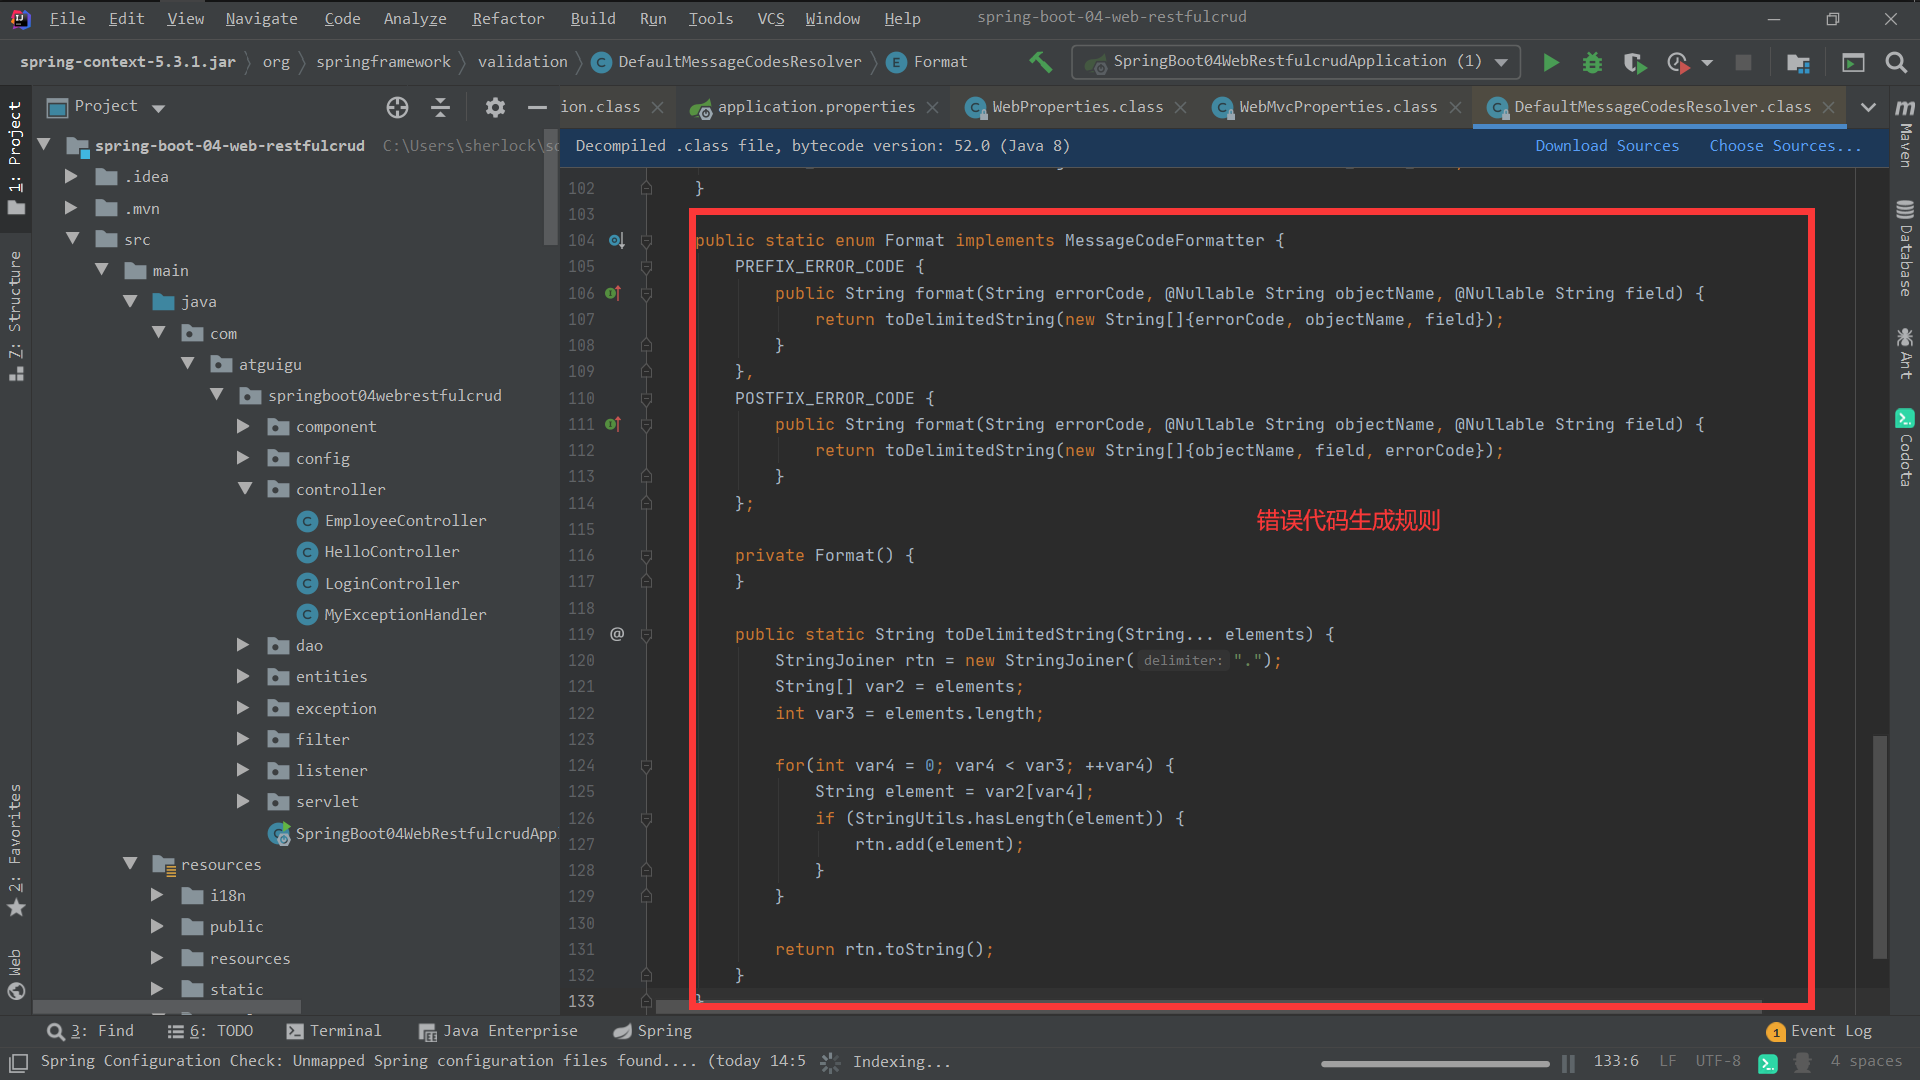The height and width of the screenshot is (1080, 1920).
Task: Click the Download Sources link
Action: coord(1606,146)
